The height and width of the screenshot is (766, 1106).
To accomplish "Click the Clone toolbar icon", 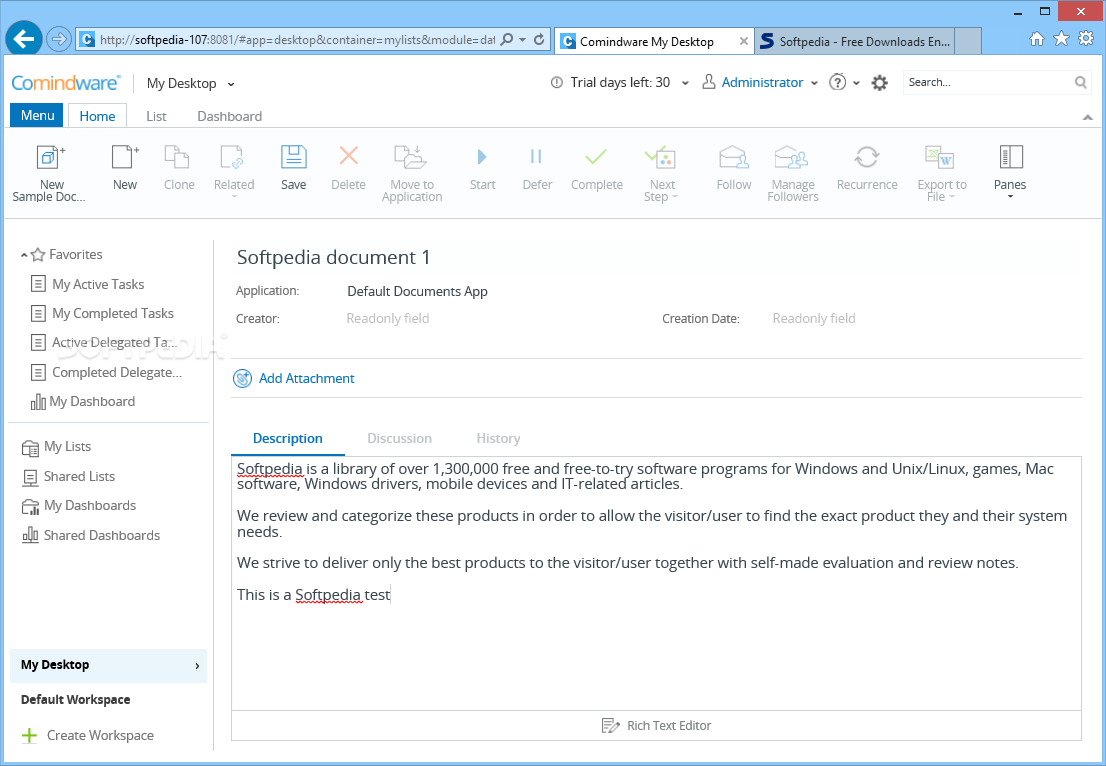I will (178, 157).
